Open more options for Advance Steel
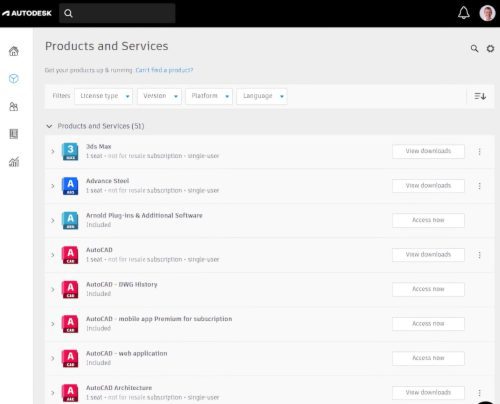 479,186
